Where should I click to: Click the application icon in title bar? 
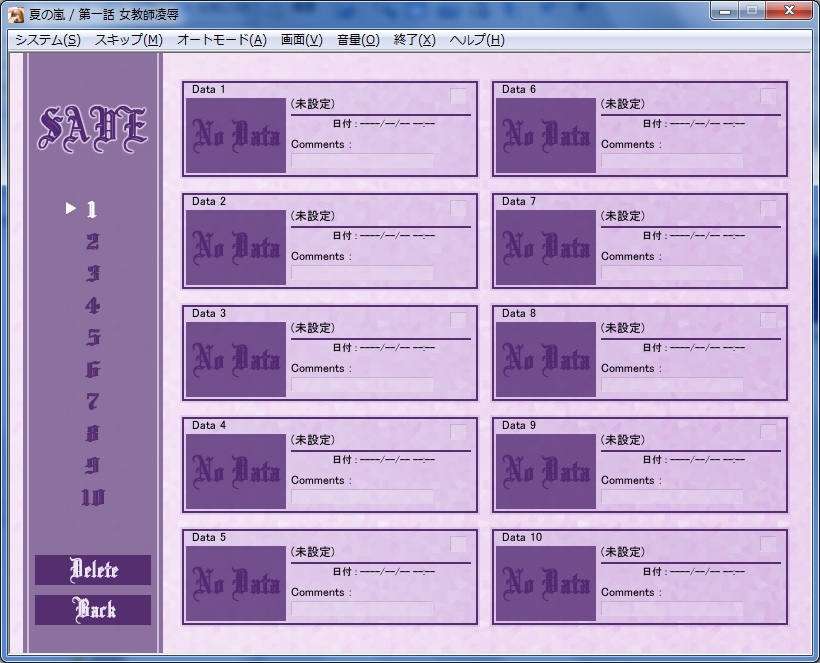(x=16, y=13)
